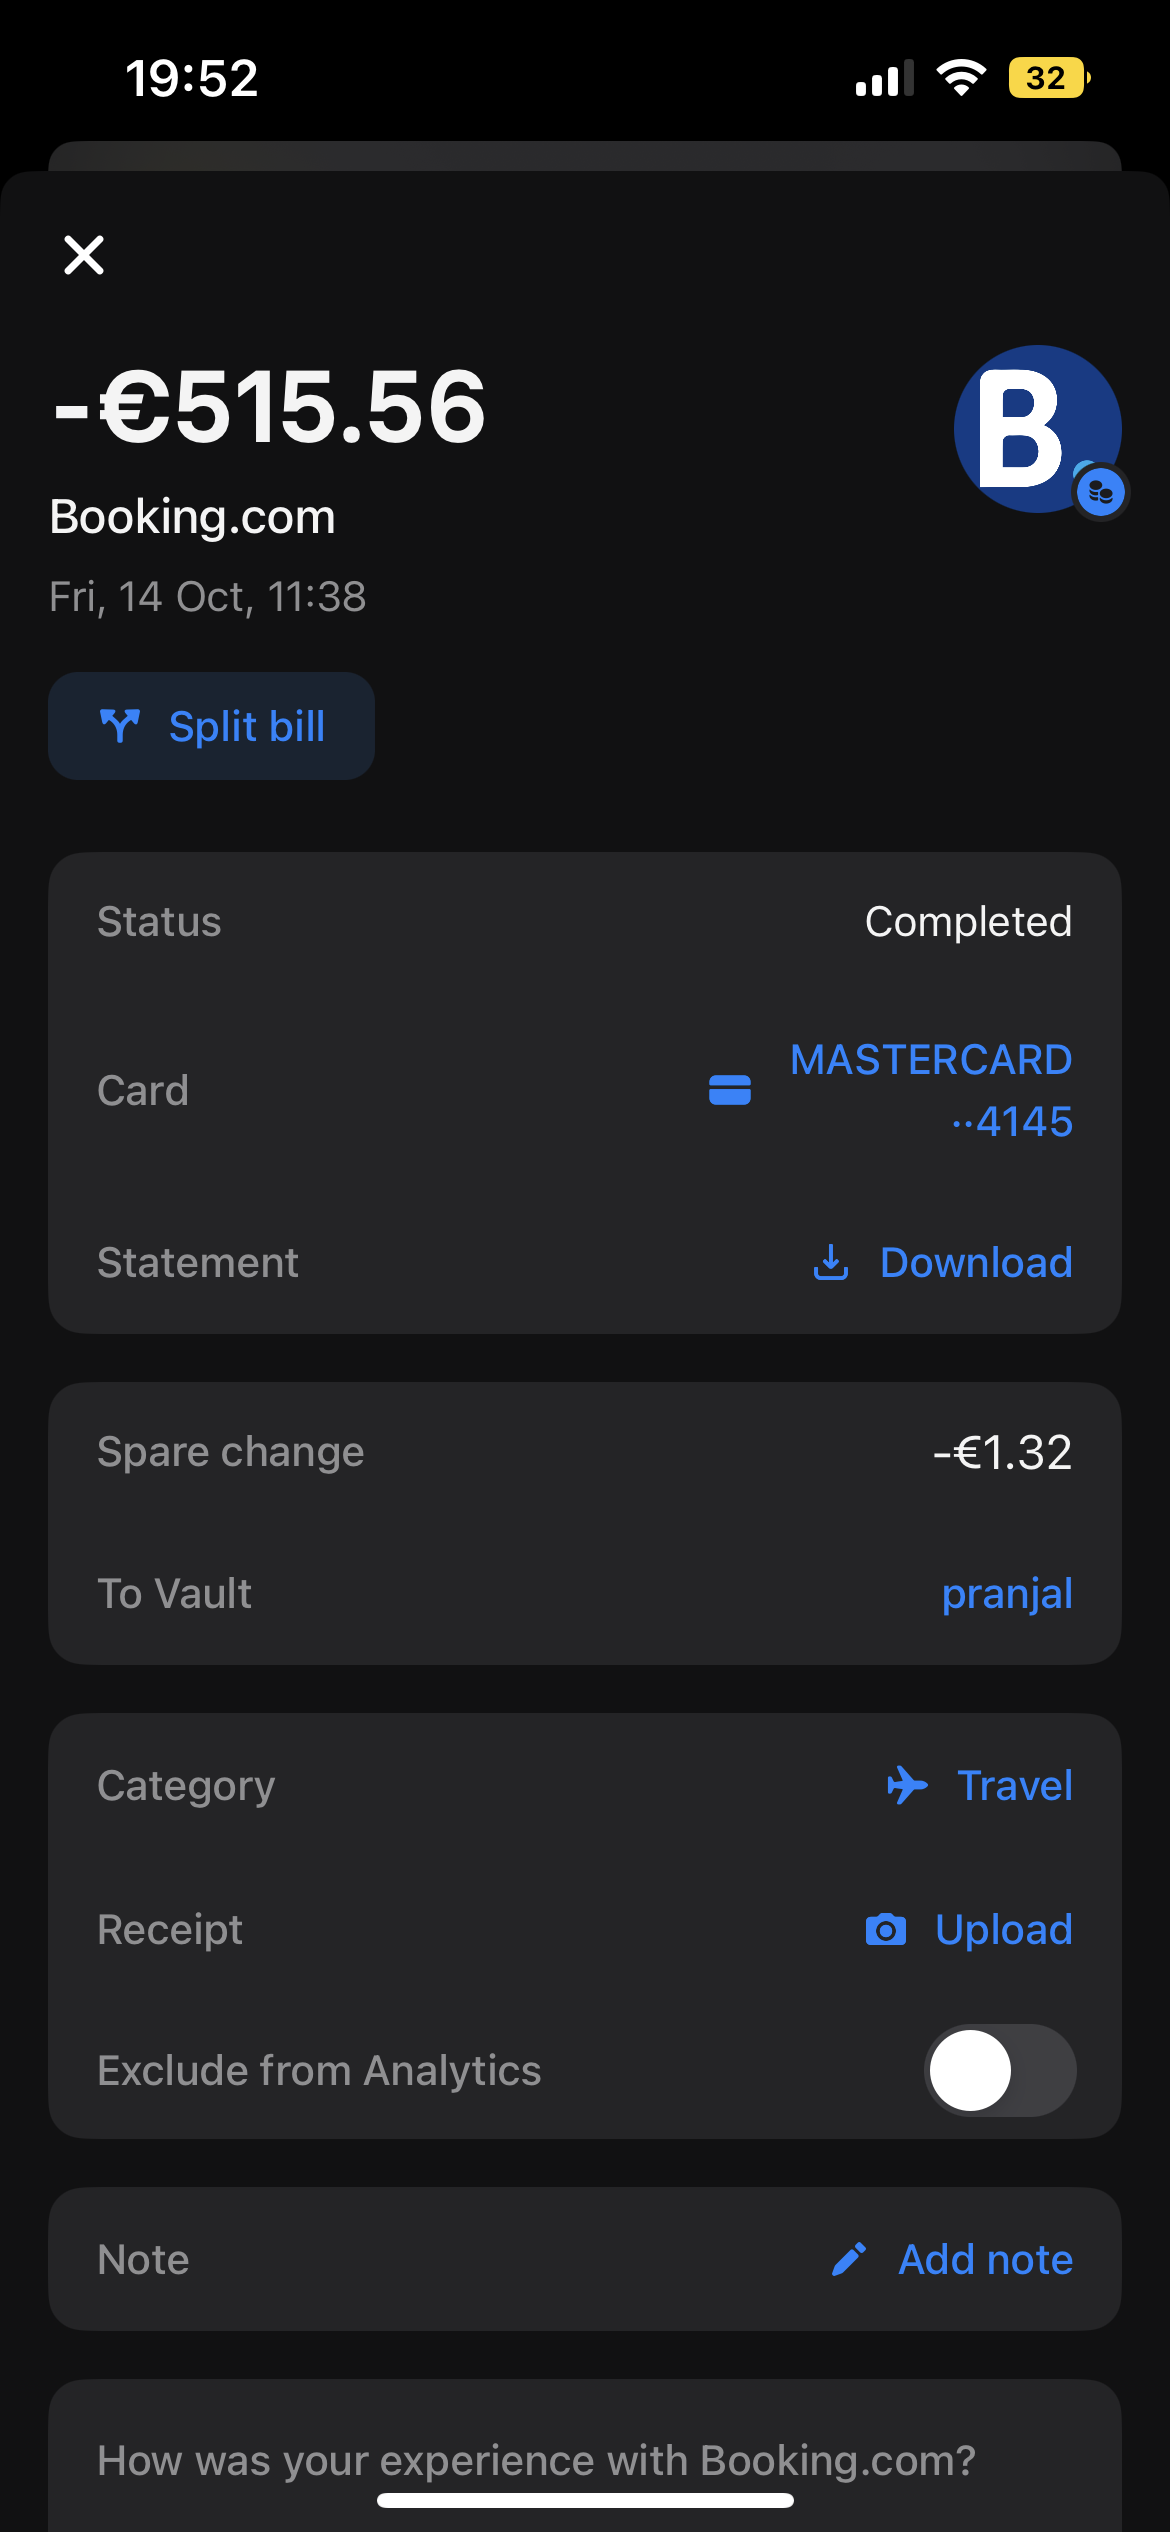The height and width of the screenshot is (2532, 1170).
Task: Tap the statement download arrow icon
Action: 830,1263
